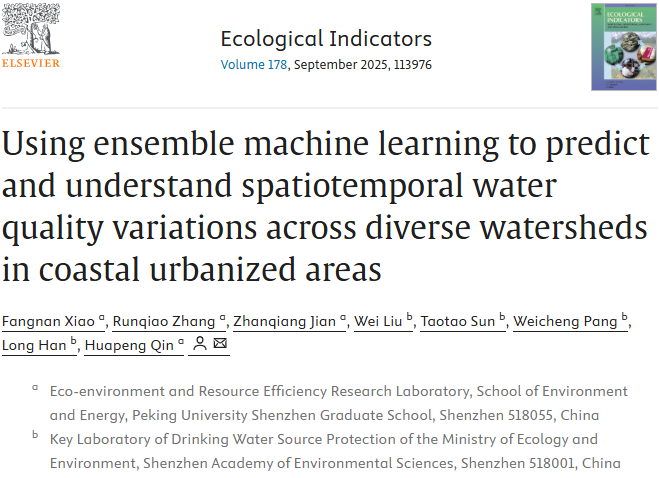Click the Elsevier tree logo

pyautogui.click(x=30, y=28)
